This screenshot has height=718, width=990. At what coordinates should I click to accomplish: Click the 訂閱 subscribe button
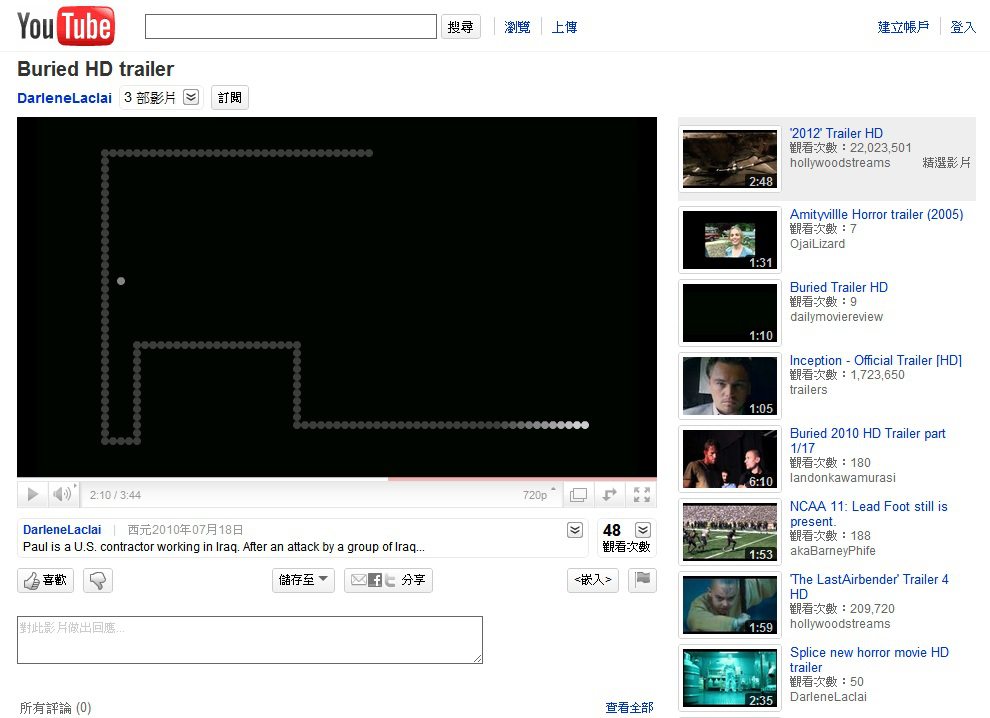coord(230,97)
